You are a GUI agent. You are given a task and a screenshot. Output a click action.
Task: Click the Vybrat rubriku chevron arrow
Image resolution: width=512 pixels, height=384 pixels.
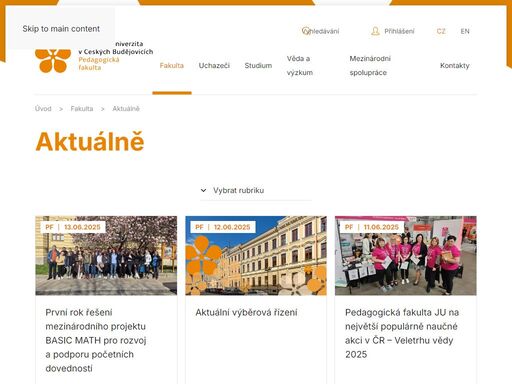(x=203, y=190)
